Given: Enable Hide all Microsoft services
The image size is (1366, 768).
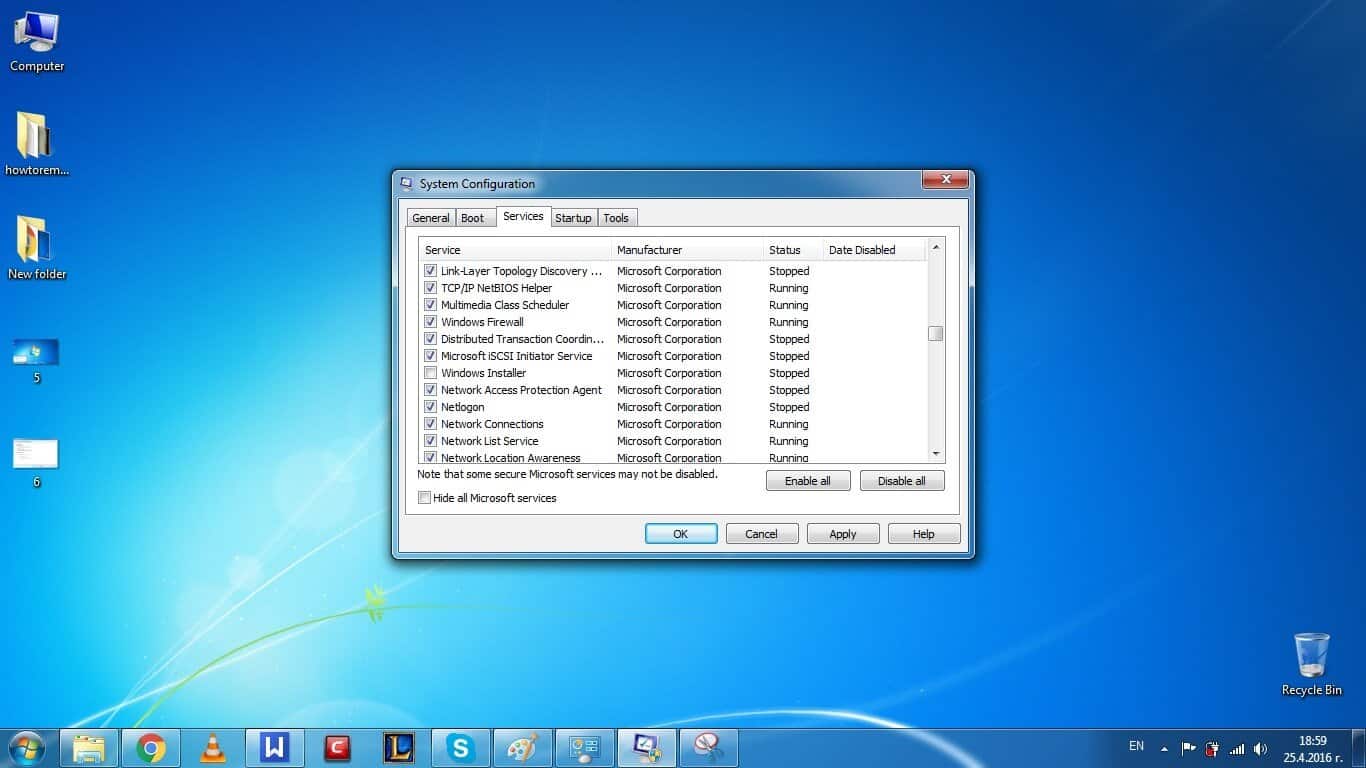Looking at the screenshot, I should 425,498.
